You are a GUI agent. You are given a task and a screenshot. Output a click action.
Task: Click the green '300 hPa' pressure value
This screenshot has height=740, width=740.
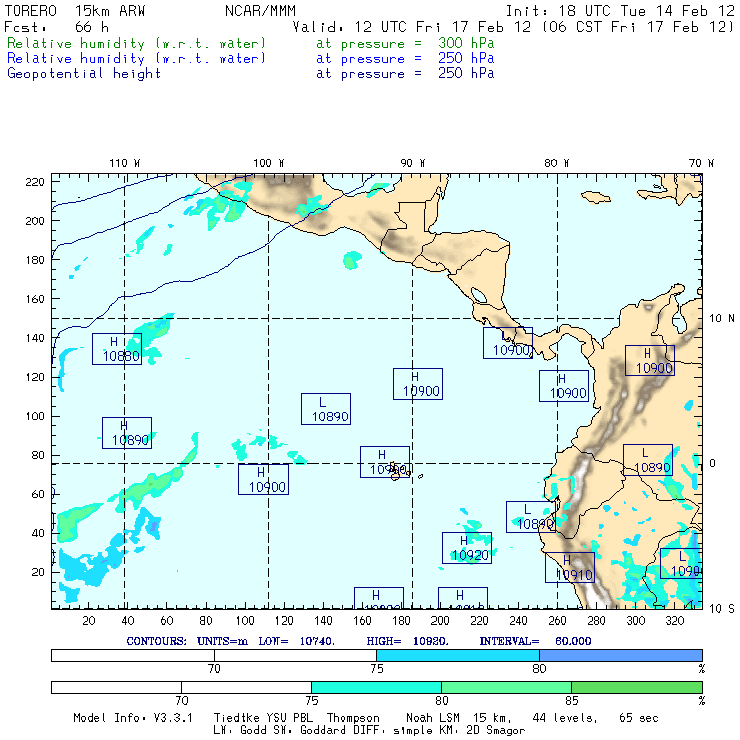point(466,43)
